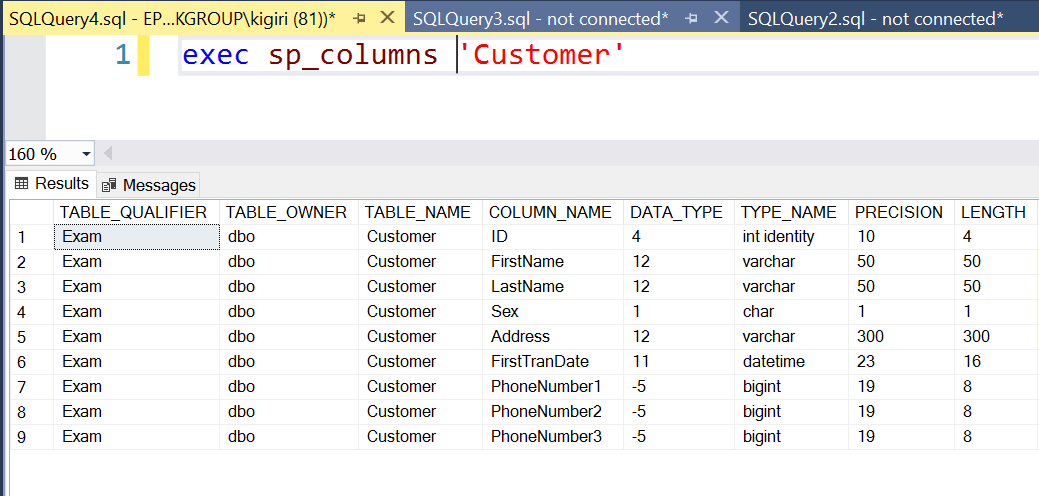The height and width of the screenshot is (496, 1039).
Task: Open the Results tab
Action: (x=52, y=183)
